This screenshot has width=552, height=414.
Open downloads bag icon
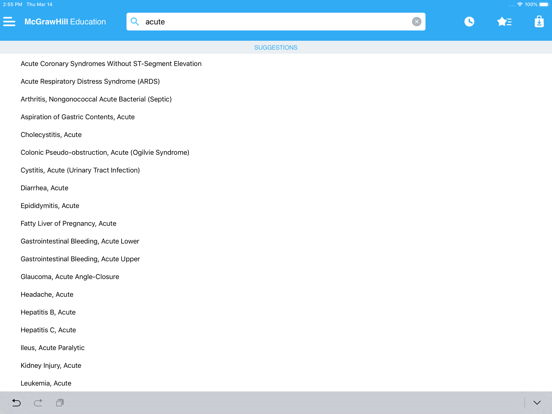point(539,22)
